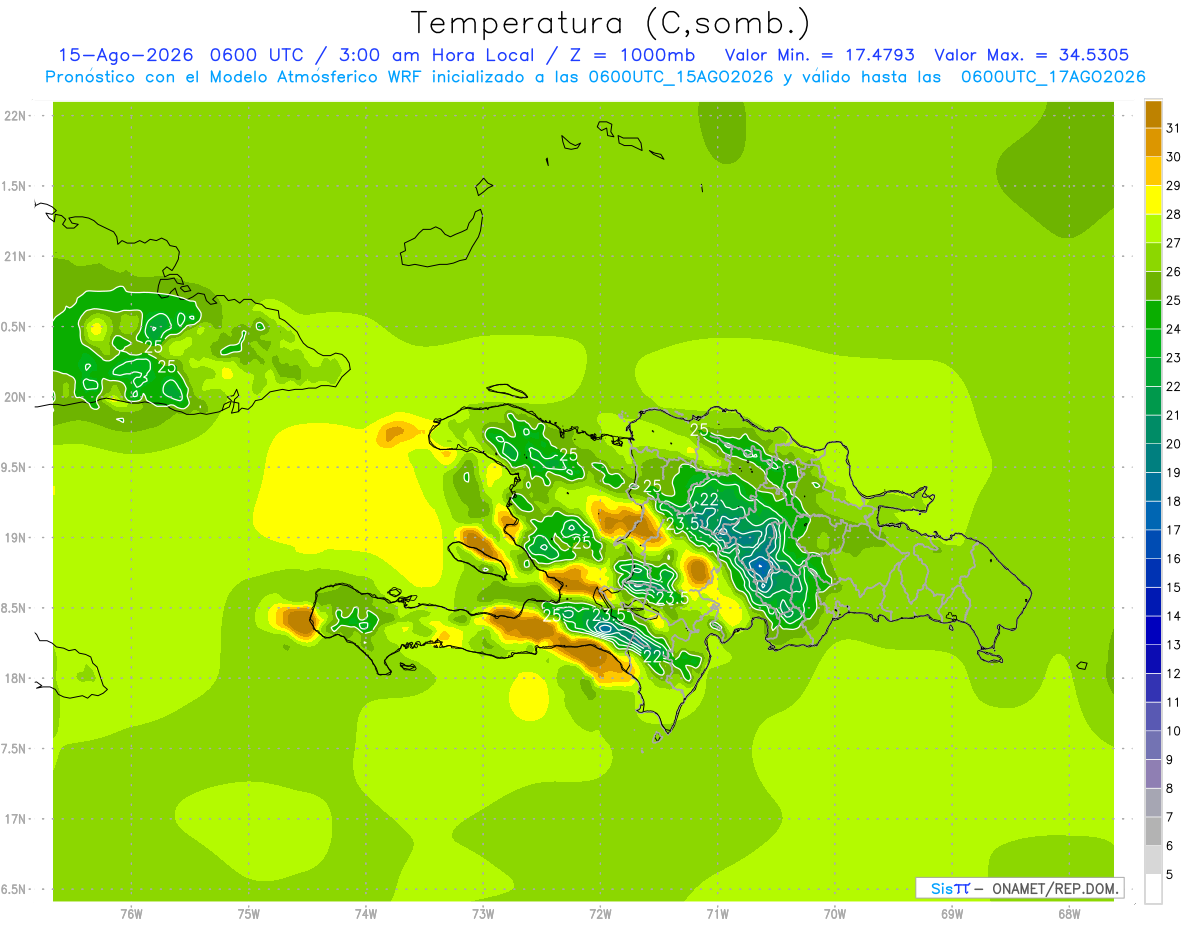The width and height of the screenshot is (1200, 927).
Task: Click the 68W longitude axis label
Action: tap(1069, 914)
